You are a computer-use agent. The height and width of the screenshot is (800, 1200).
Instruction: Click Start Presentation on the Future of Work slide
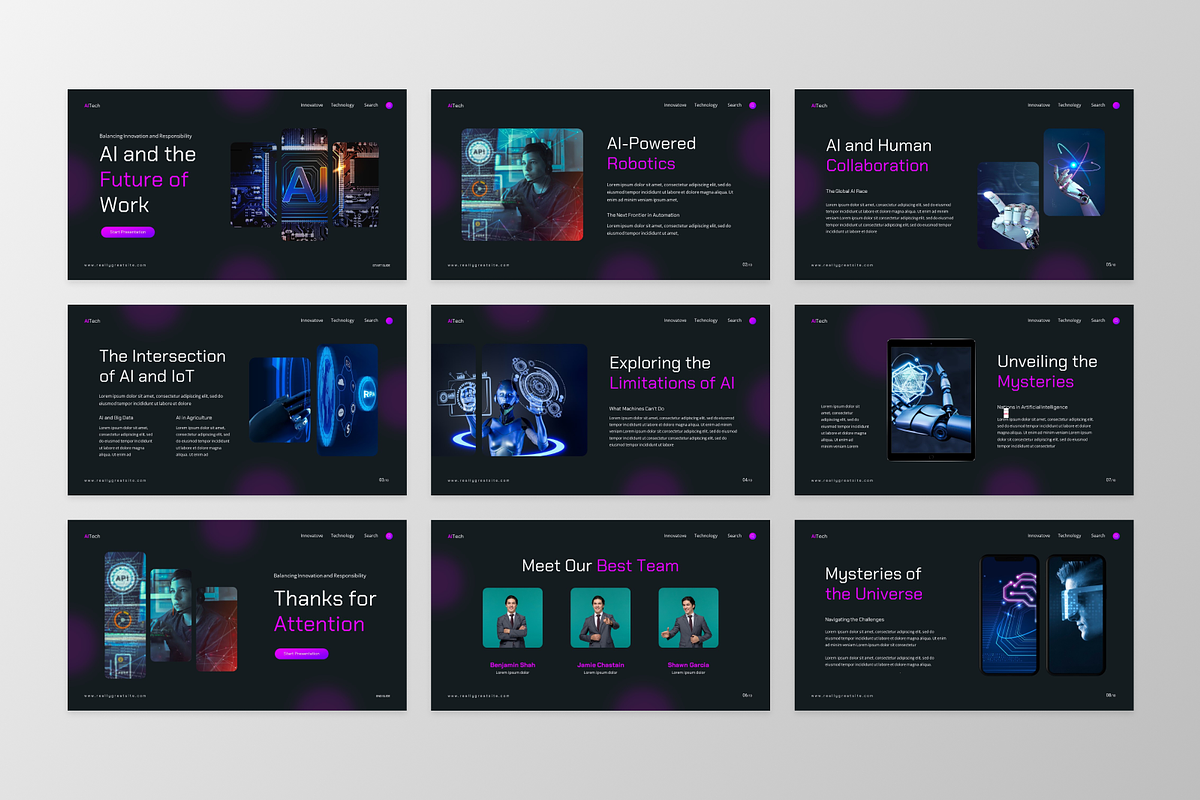point(128,232)
